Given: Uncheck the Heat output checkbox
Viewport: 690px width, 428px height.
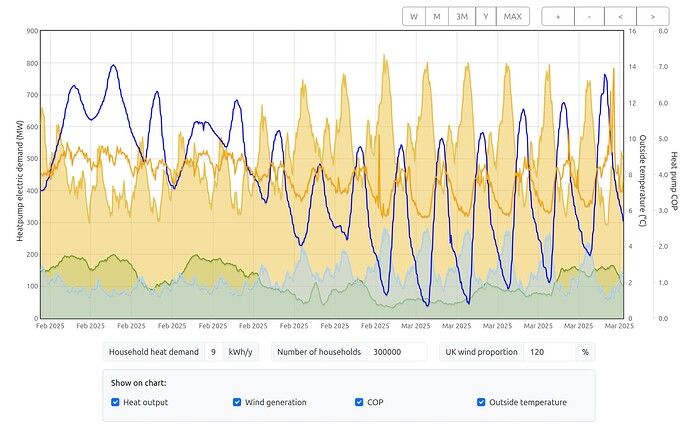Looking at the screenshot, I should (x=115, y=402).
